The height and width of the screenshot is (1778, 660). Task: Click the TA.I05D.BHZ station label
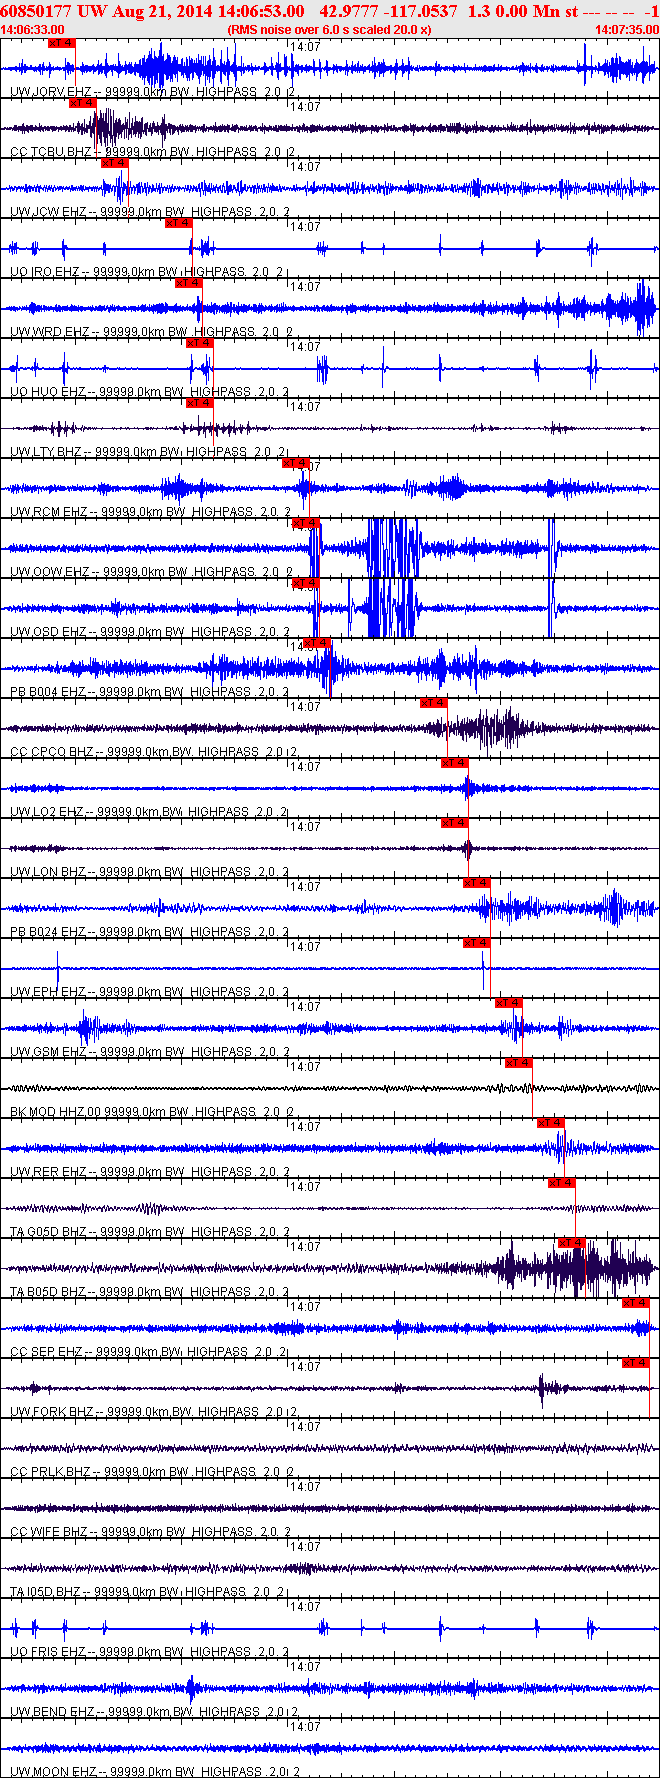[46, 1592]
